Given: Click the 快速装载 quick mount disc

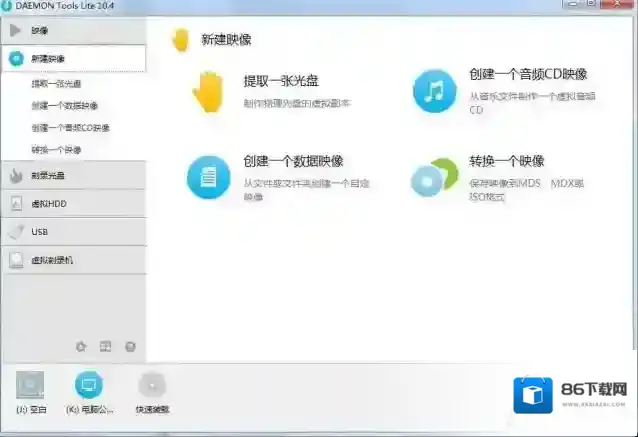Looking at the screenshot, I should 151,385.
